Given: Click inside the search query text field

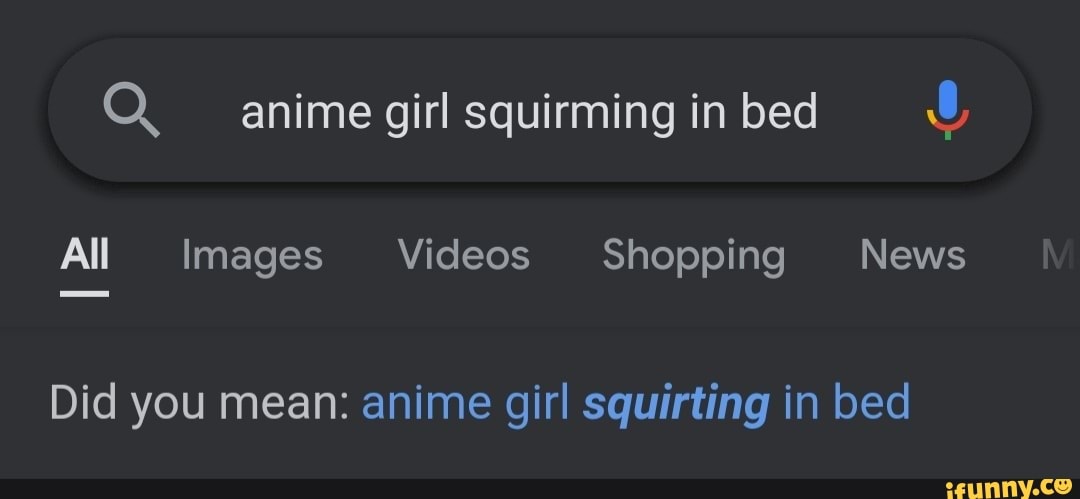Looking at the screenshot, I should click(x=528, y=111).
